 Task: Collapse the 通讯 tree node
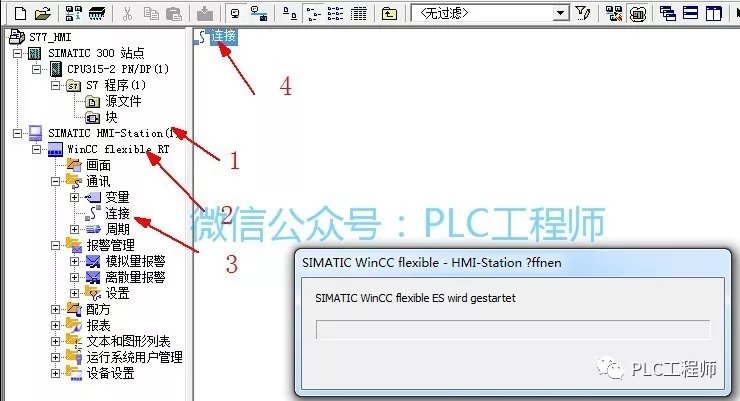[x=56, y=181]
